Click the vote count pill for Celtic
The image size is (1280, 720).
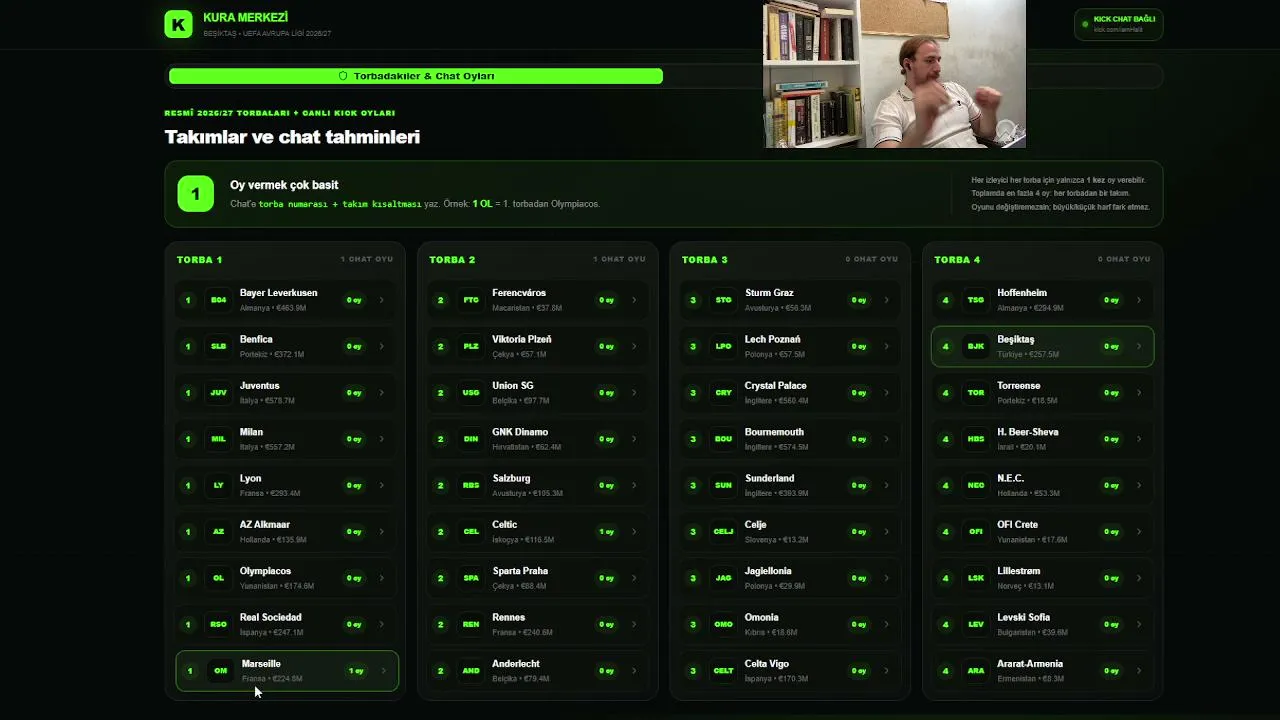(607, 532)
